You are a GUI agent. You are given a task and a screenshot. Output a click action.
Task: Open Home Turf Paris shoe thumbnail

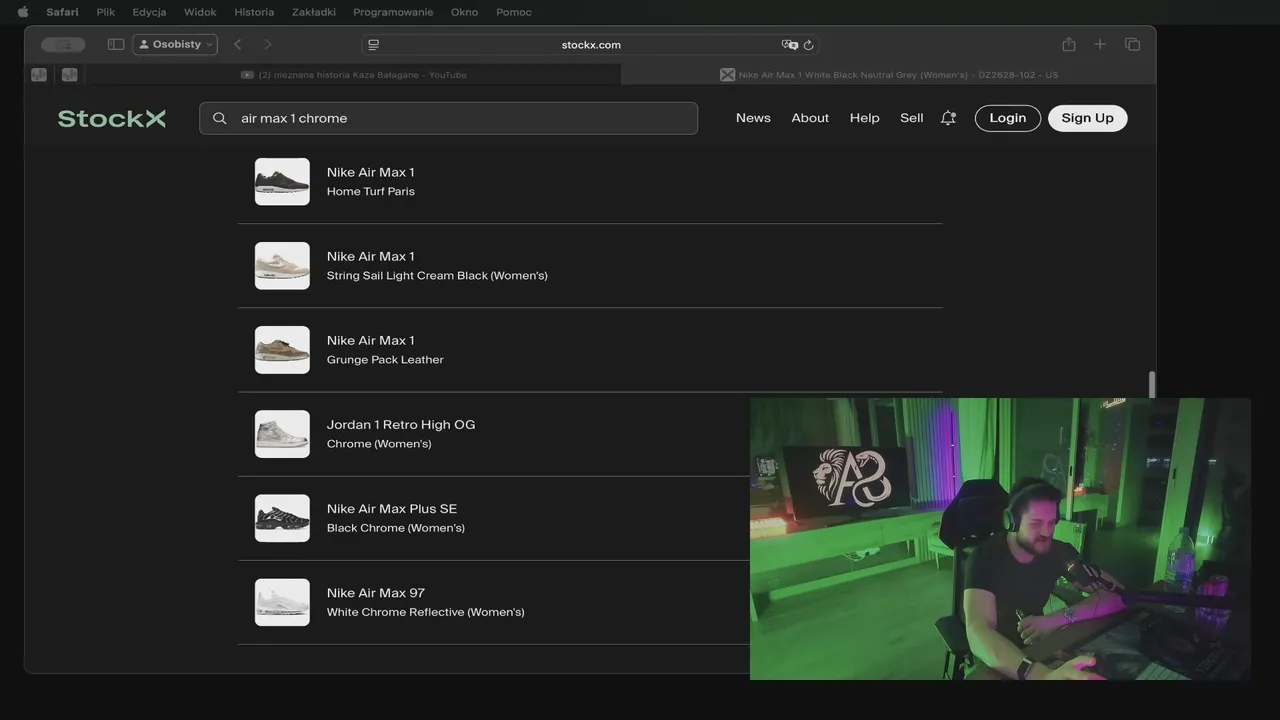click(282, 182)
